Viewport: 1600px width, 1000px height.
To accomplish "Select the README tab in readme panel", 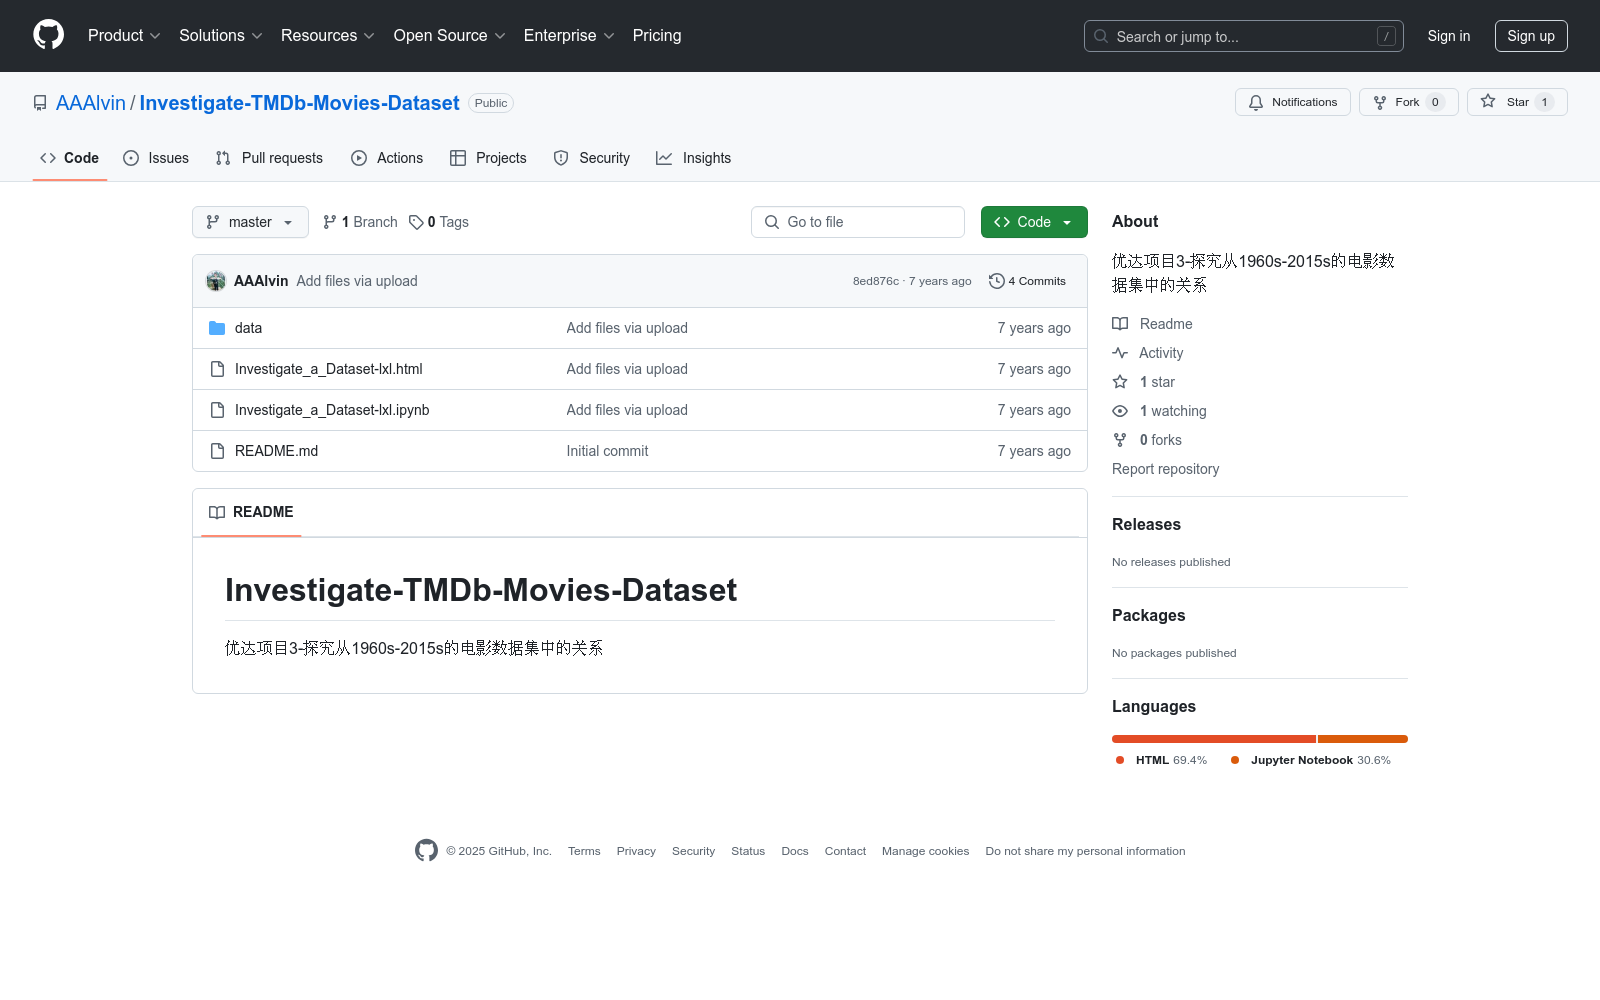I will [251, 512].
